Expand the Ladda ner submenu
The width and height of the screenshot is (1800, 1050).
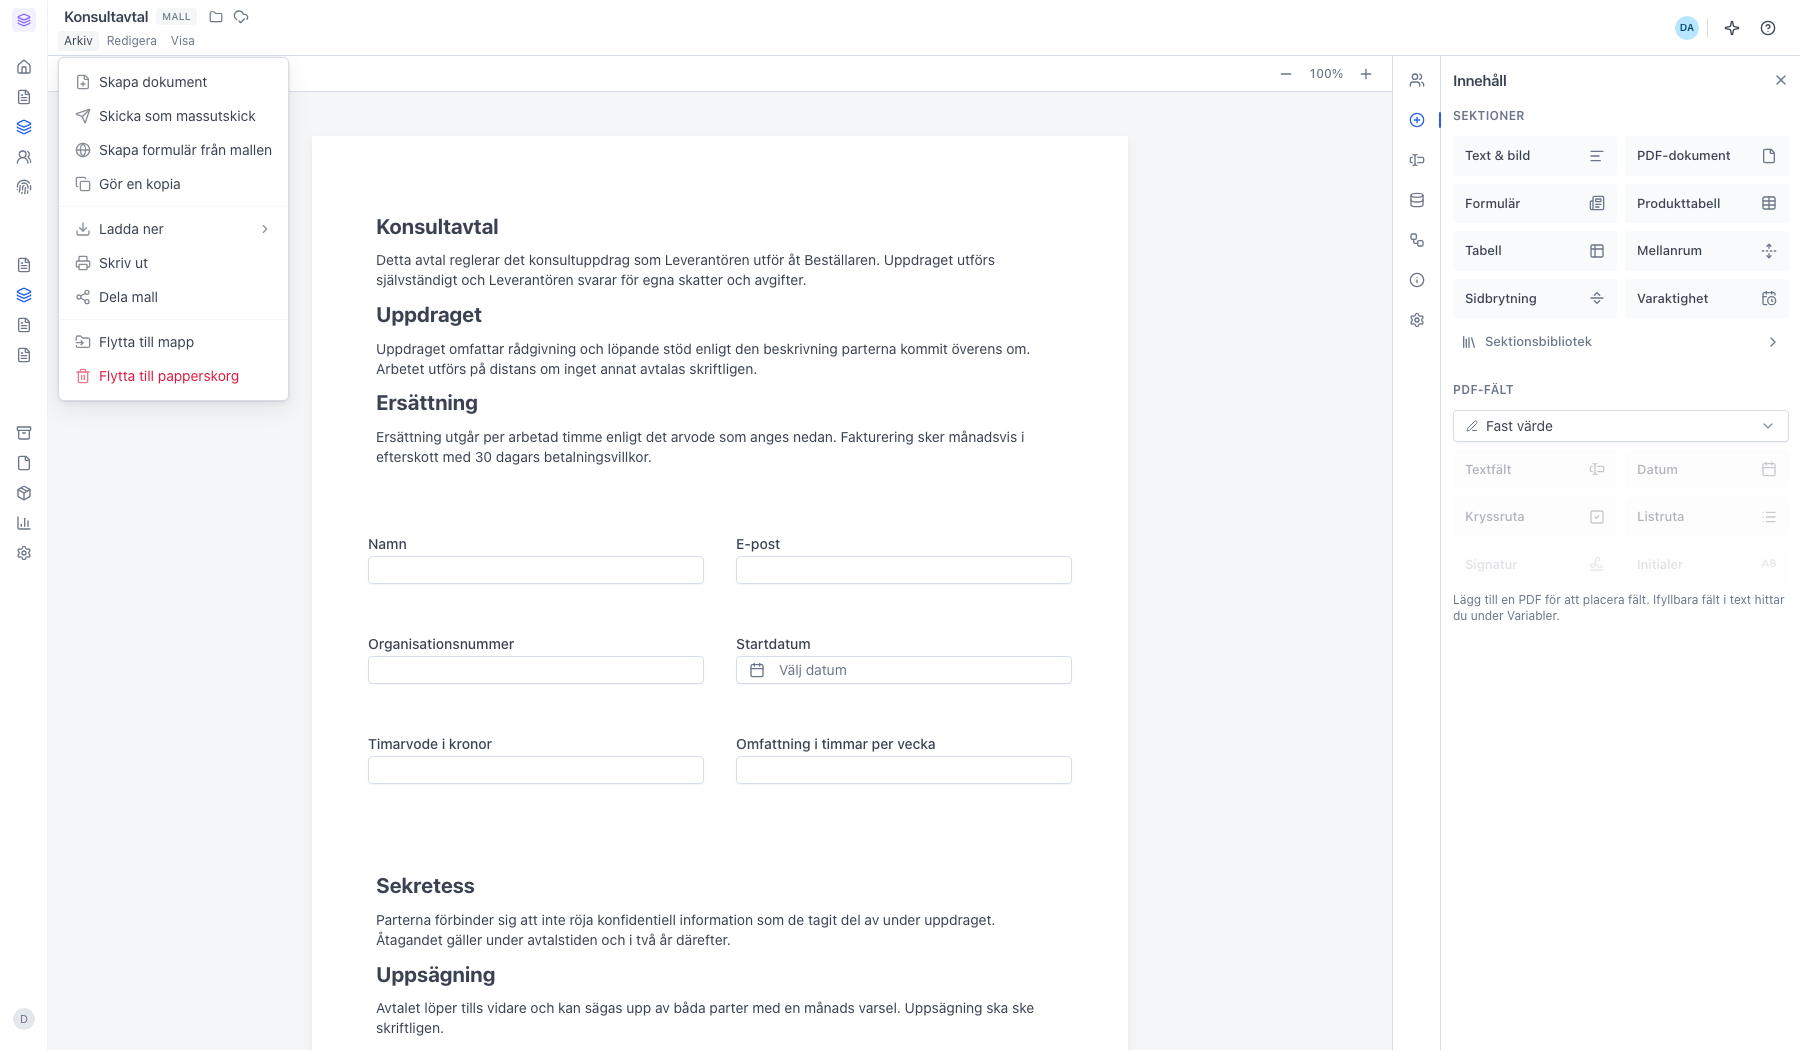(173, 229)
